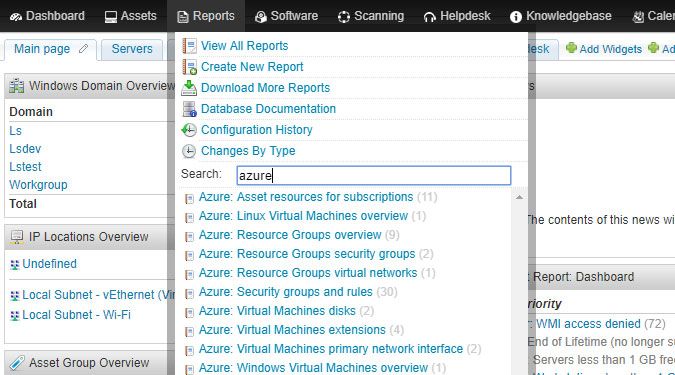Open Azure: Resource Groups virtual networks report

[x=308, y=273]
